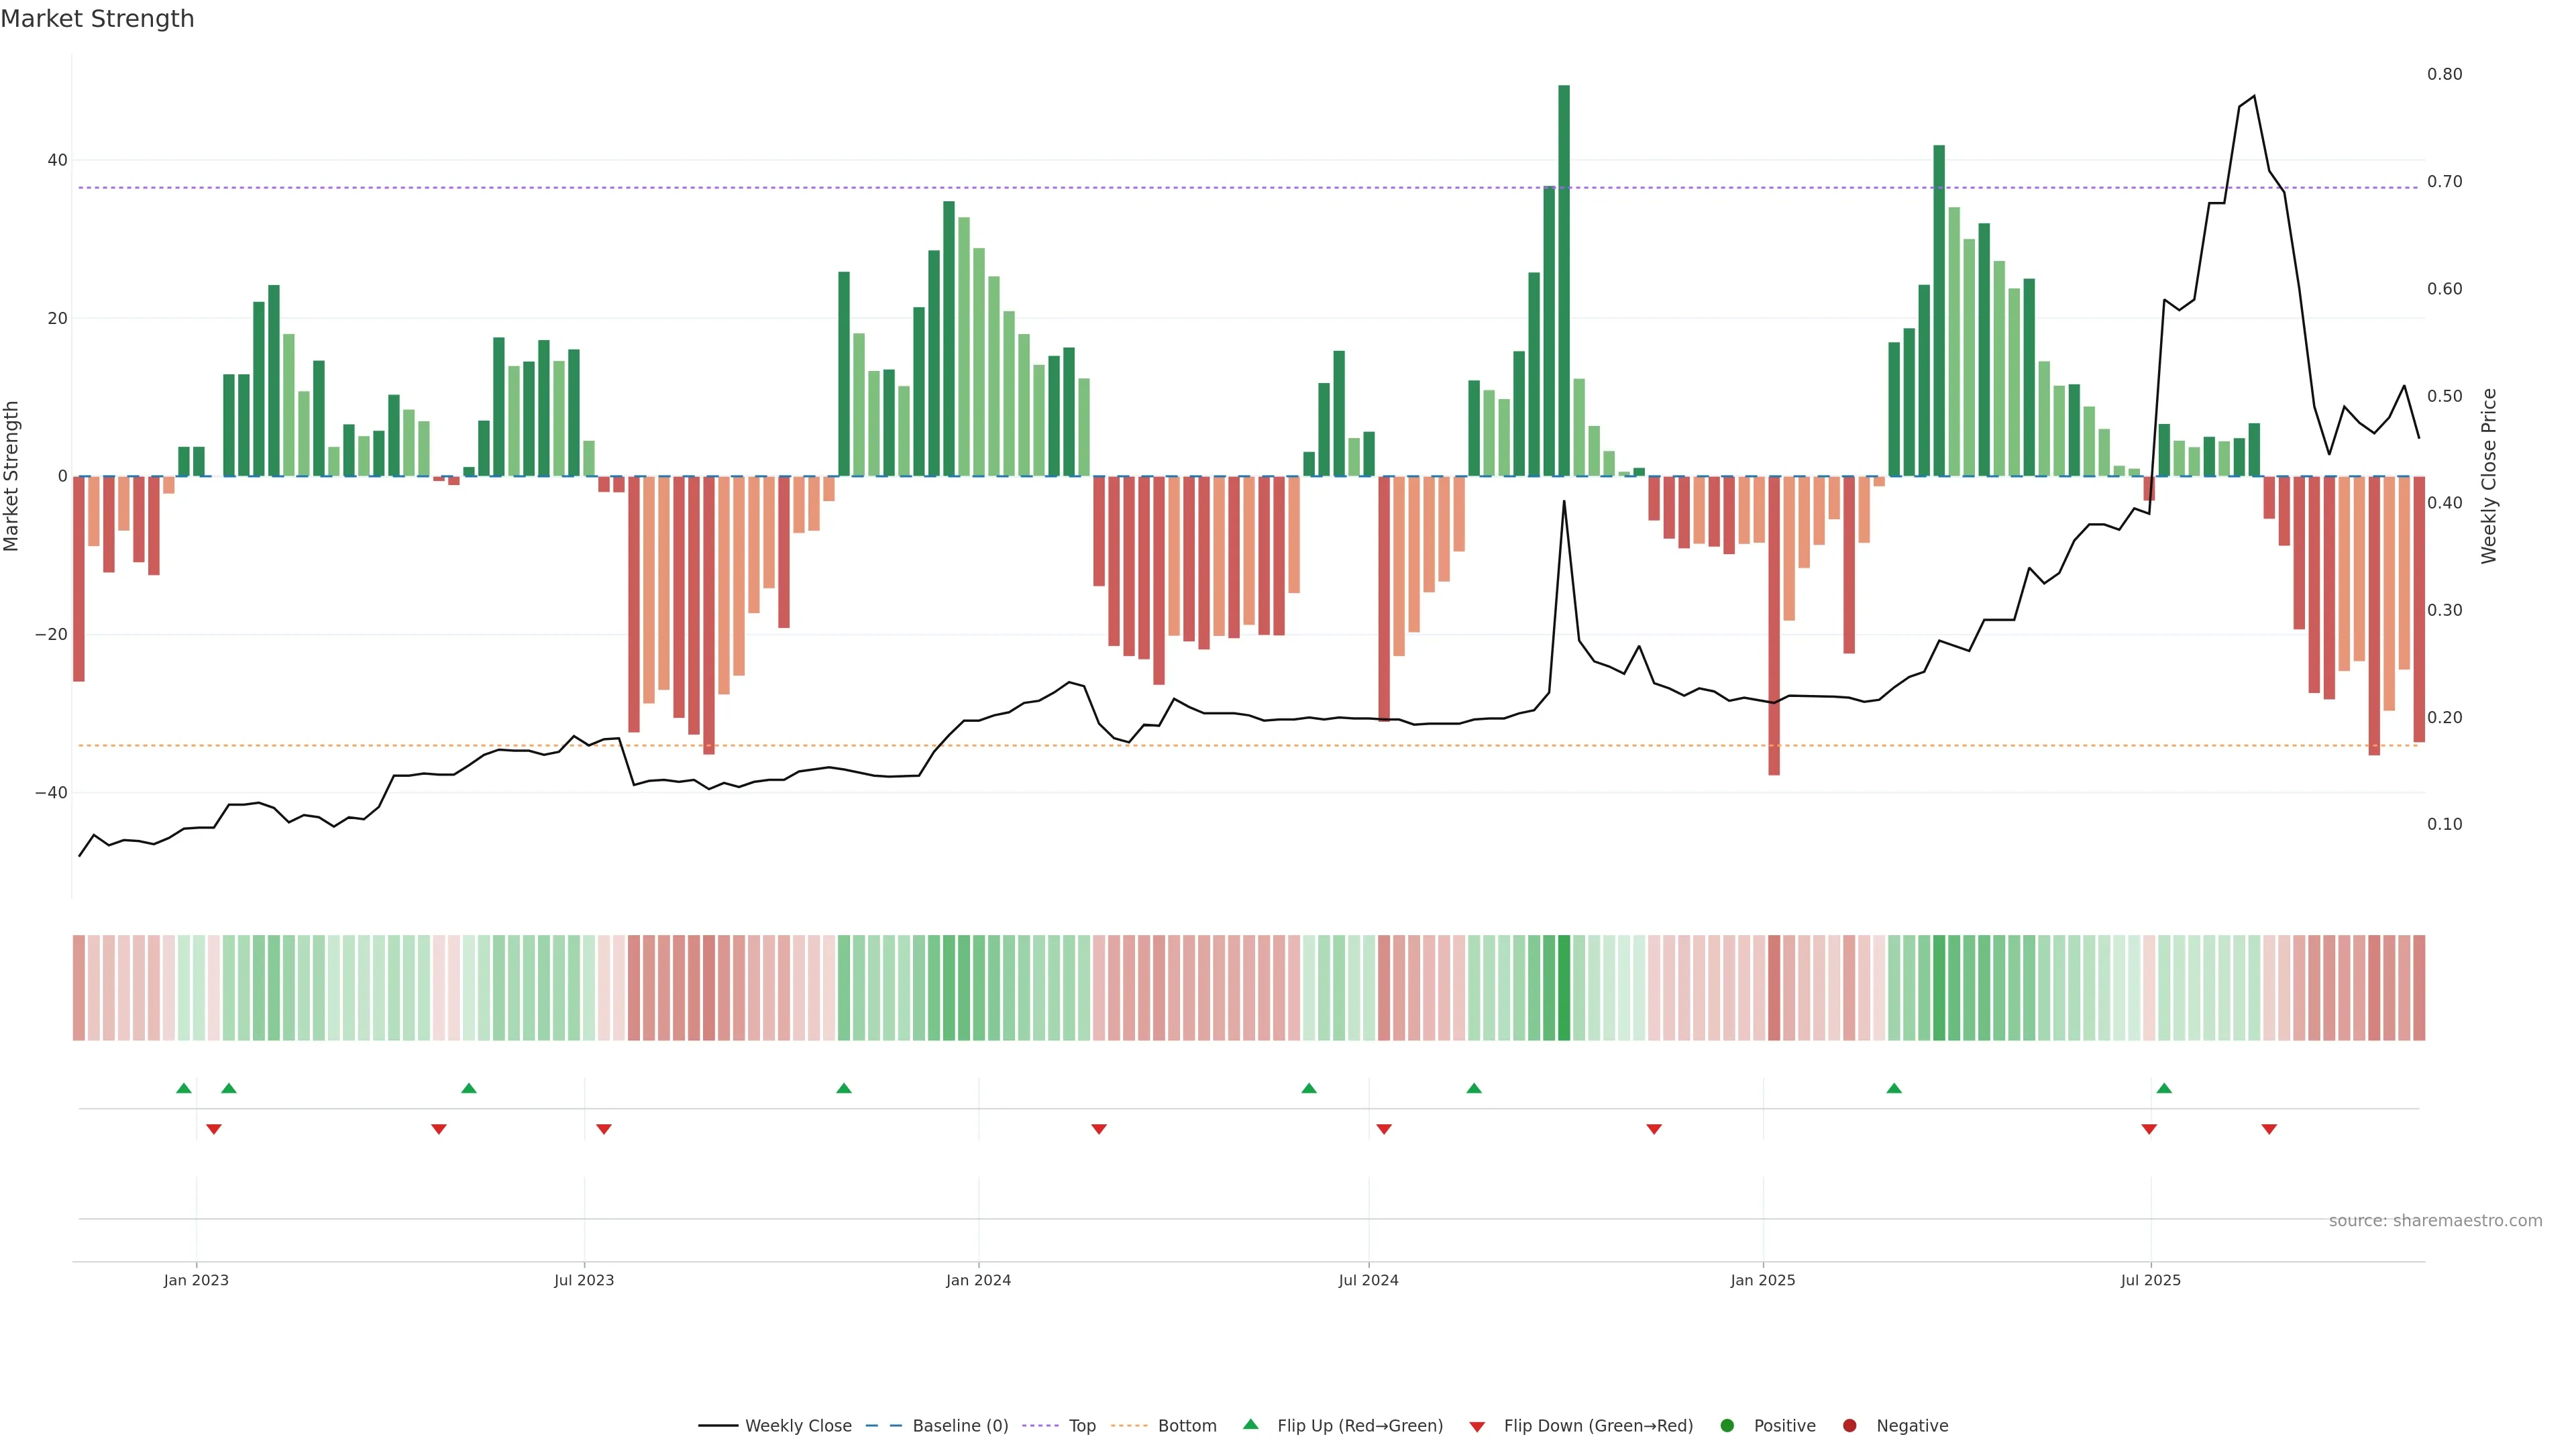Click the Market Strength chart title

[97, 19]
